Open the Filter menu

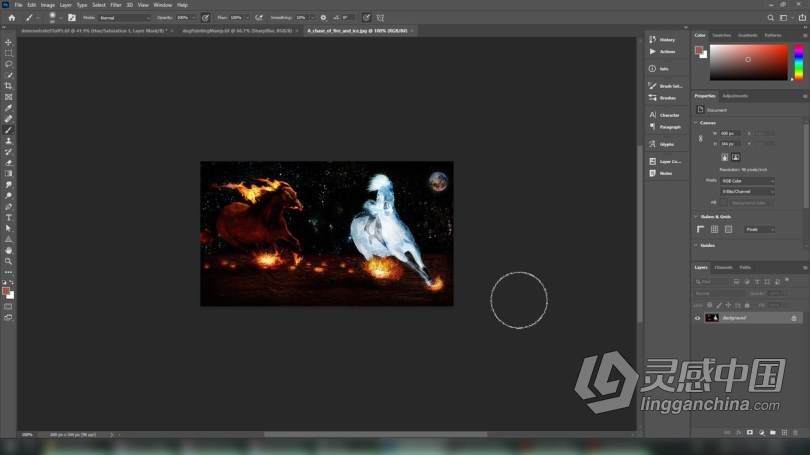116,5
